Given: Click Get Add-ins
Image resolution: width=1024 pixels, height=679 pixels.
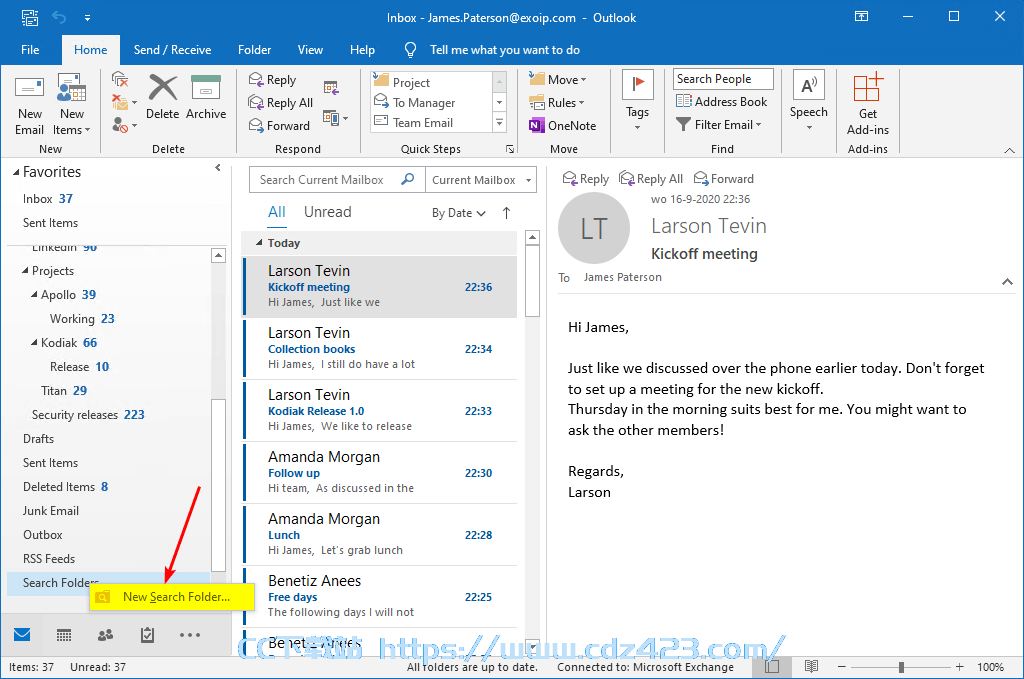Looking at the screenshot, I should (868, 104).
